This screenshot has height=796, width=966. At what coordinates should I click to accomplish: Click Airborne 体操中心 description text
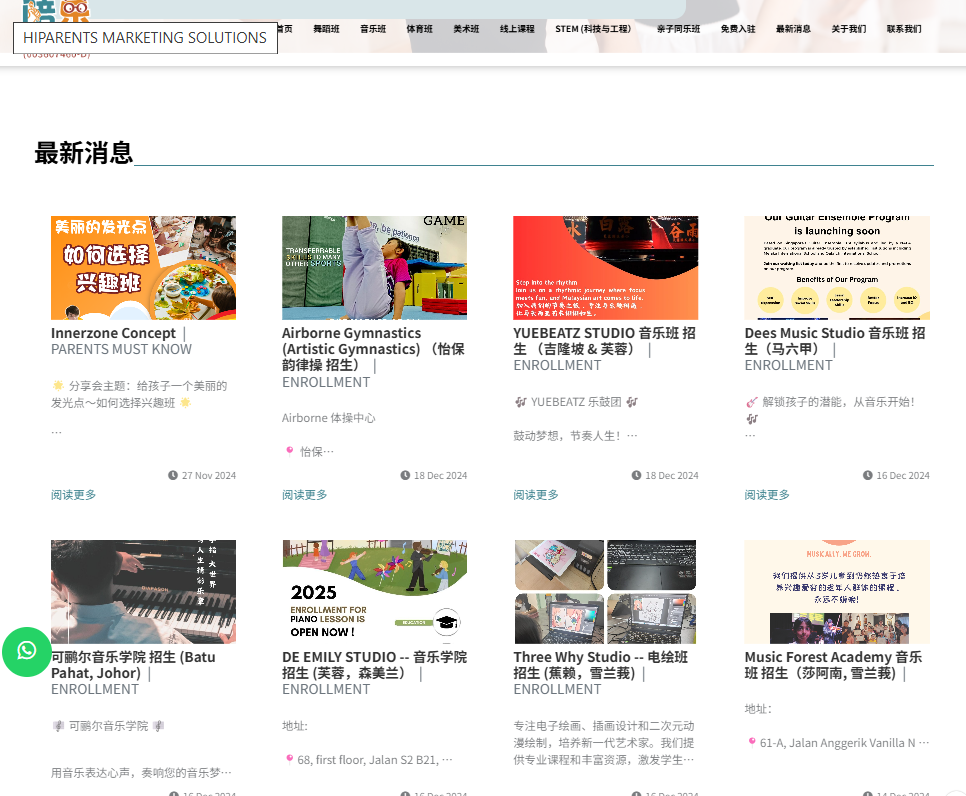tap(328, 418)
